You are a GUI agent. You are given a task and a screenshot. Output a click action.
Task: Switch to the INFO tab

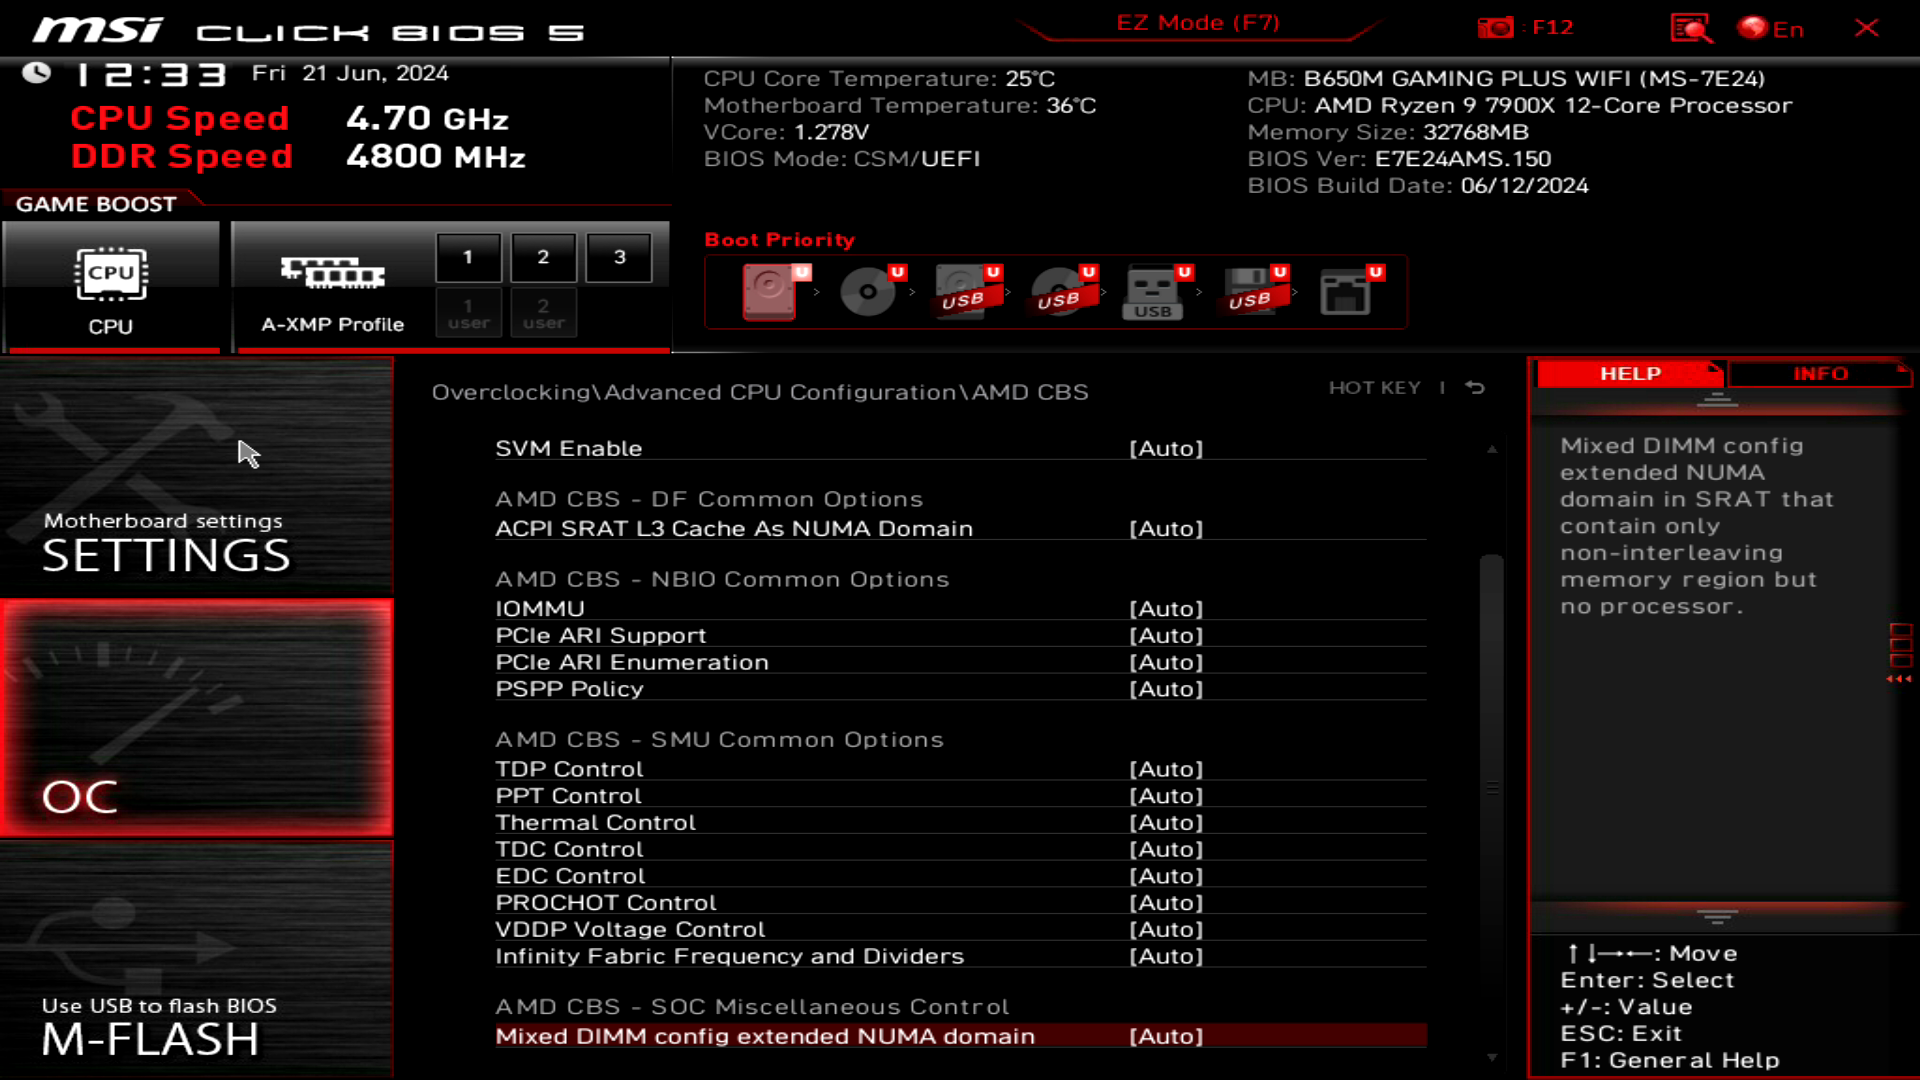(x=1820, y=373)
